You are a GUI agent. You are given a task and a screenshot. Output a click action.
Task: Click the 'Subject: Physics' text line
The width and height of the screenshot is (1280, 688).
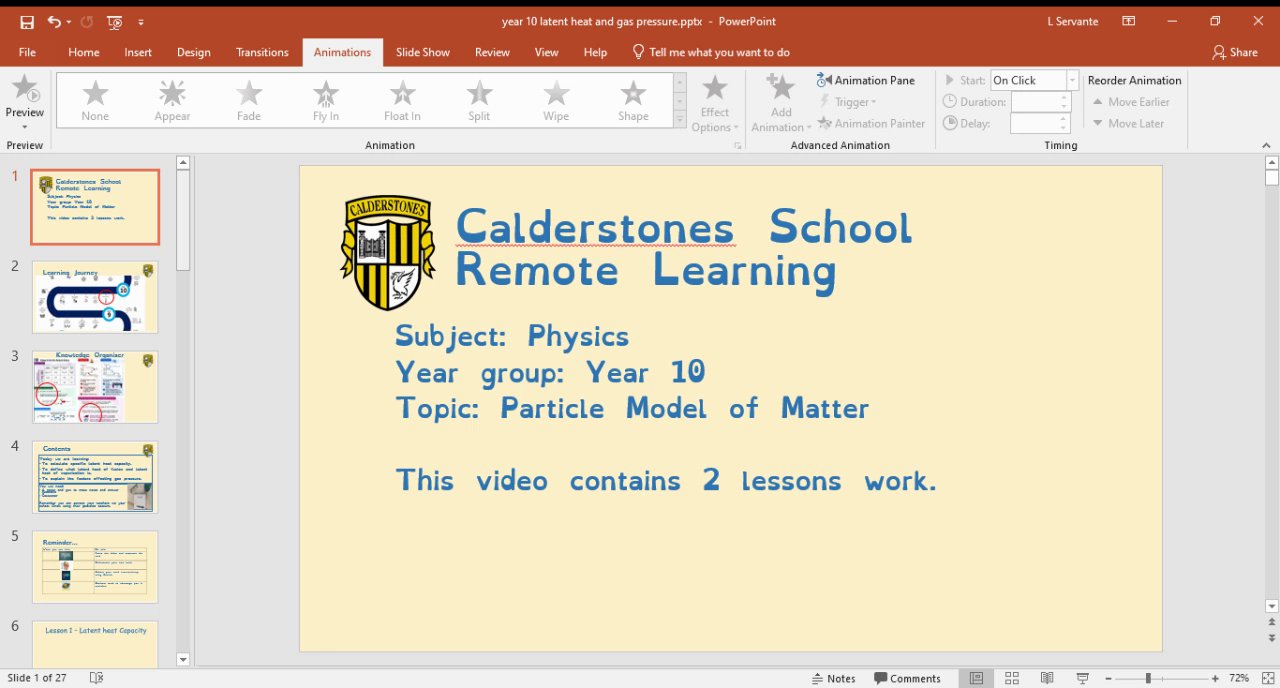(512, 336)
